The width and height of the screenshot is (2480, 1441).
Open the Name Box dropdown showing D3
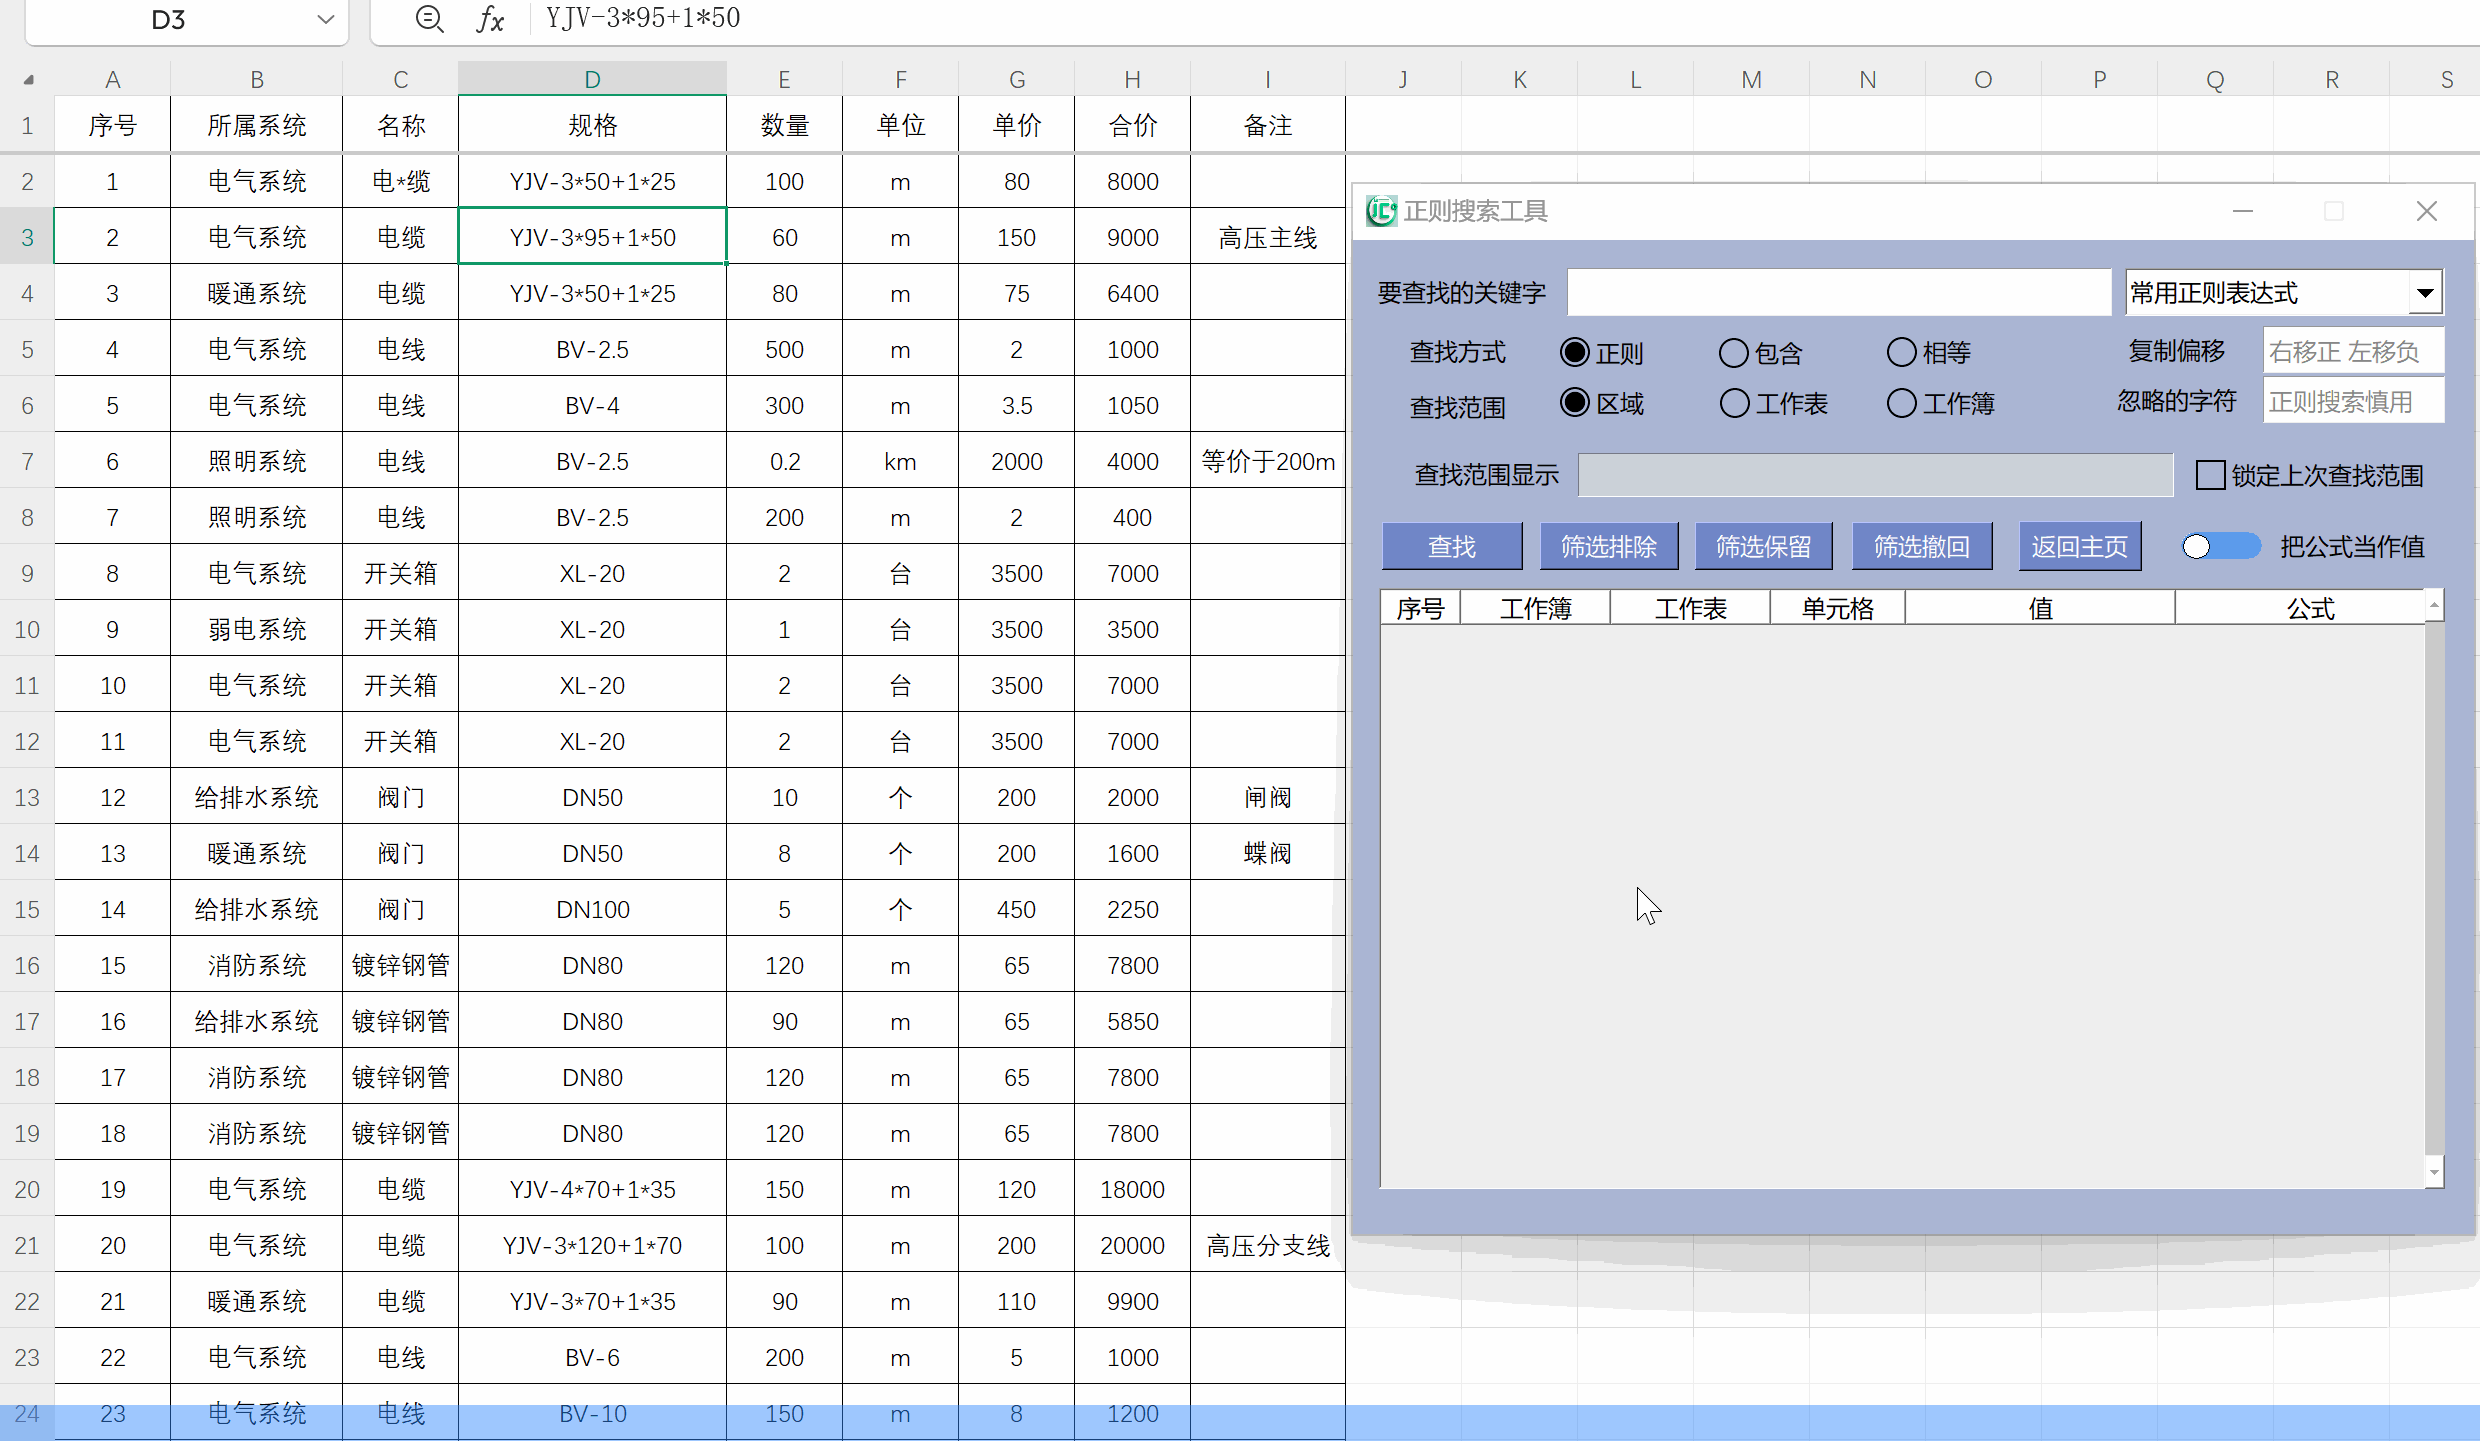324,18
